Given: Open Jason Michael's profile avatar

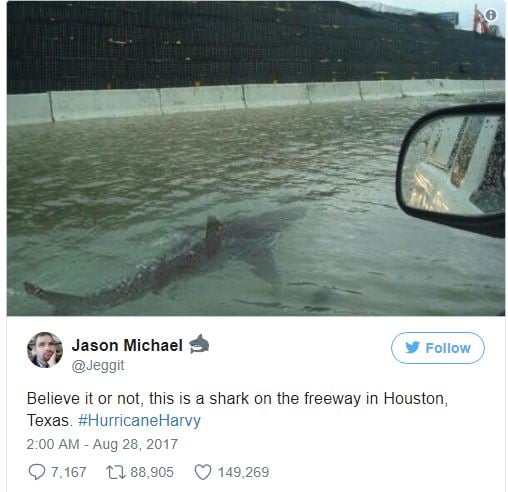Looking at the screenshot, I should coord(45,350).
